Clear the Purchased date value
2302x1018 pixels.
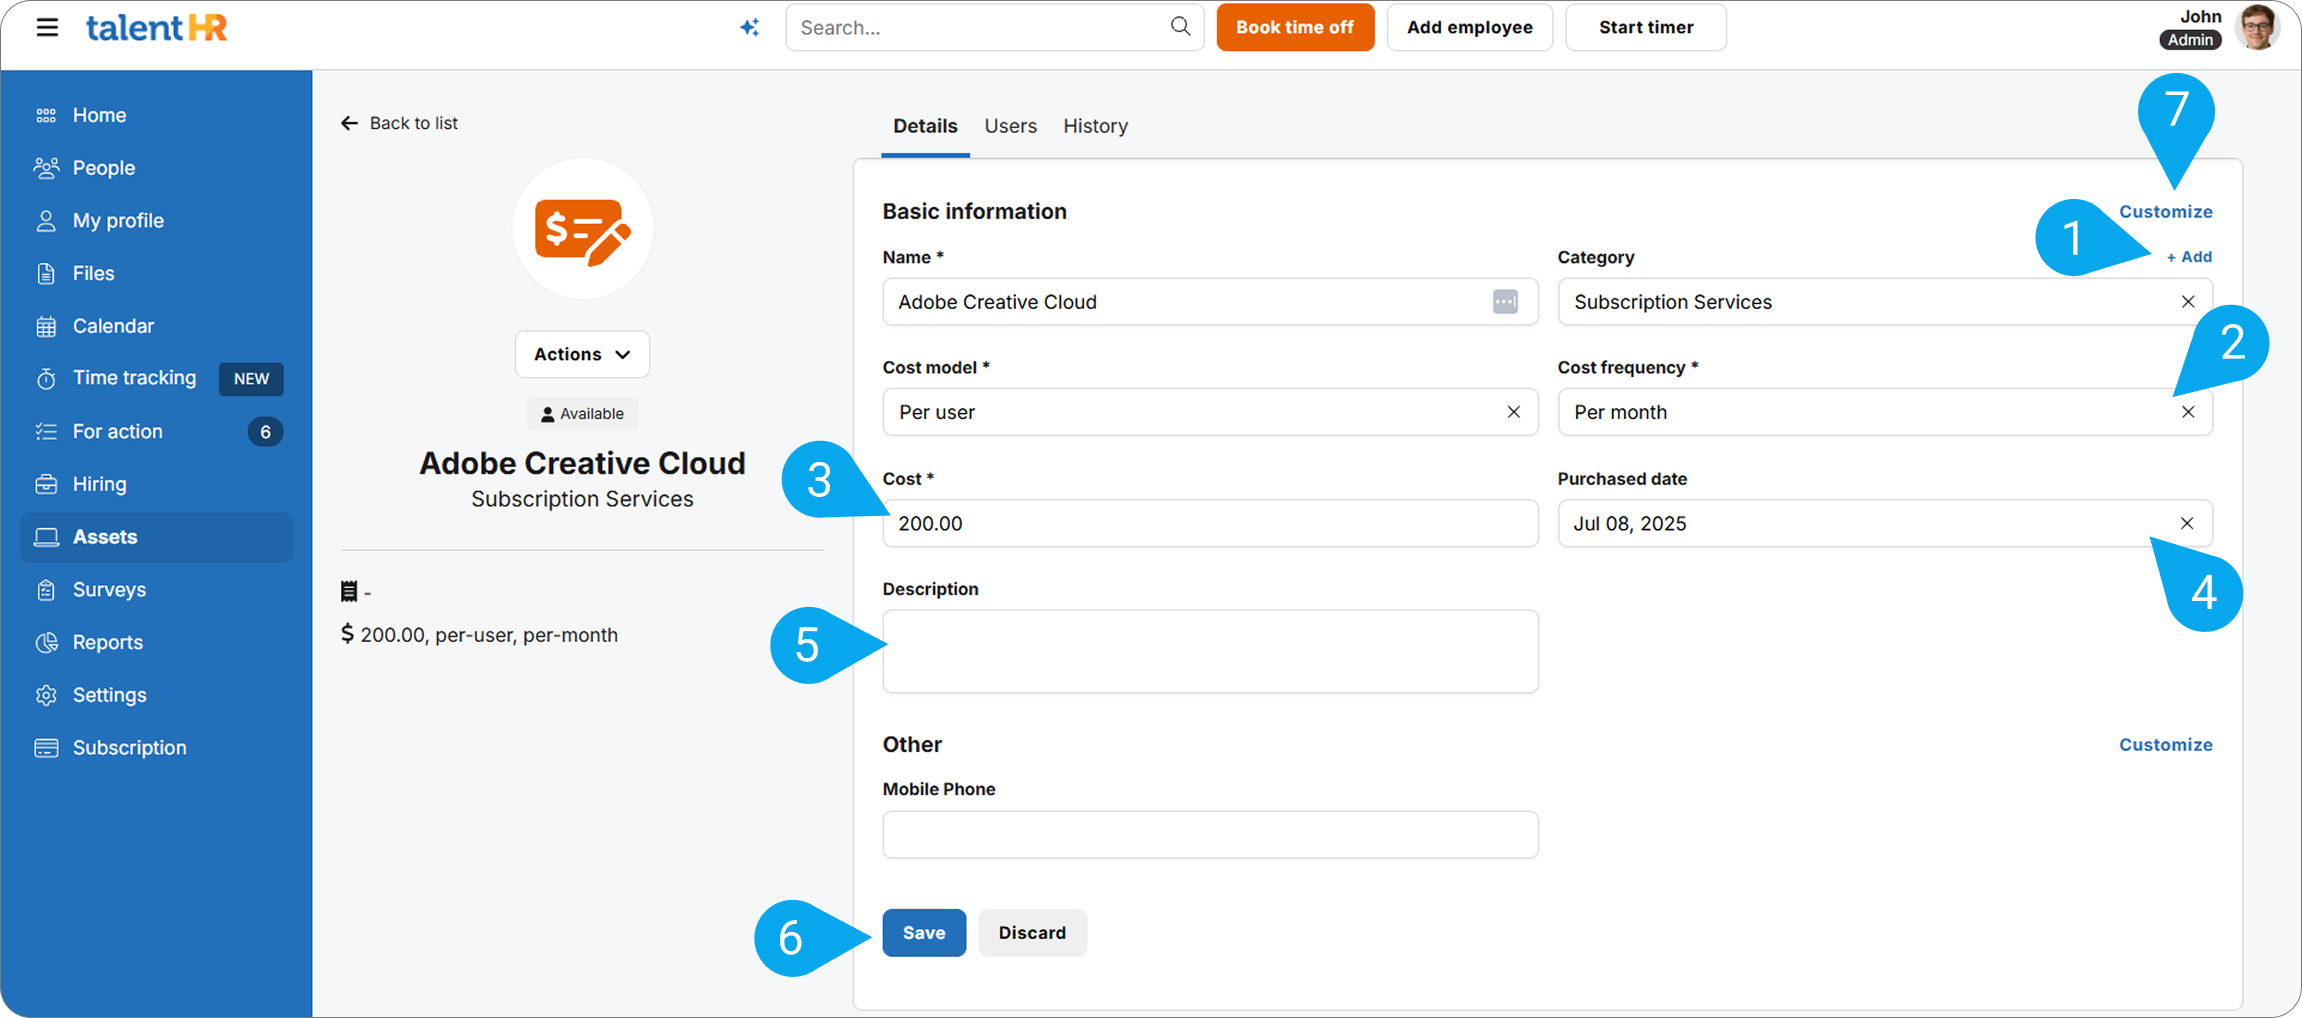2187,523
